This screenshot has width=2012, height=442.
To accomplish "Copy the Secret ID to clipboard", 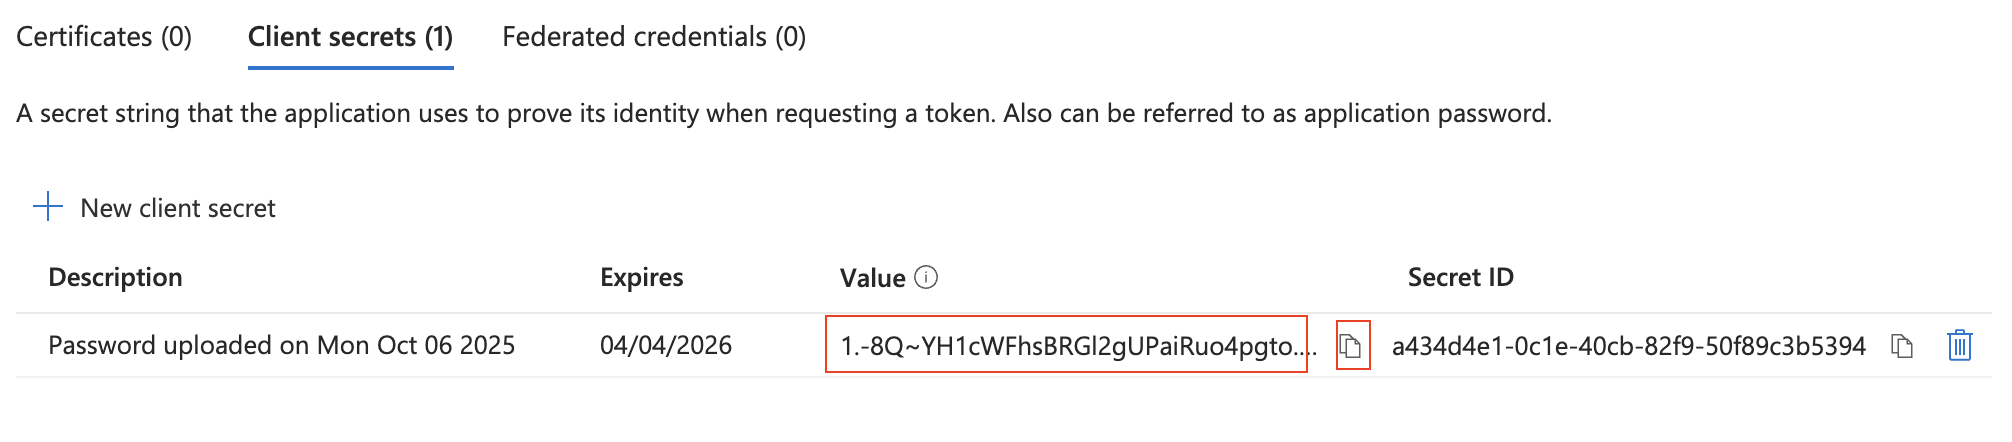I will pyautogui.click(x=1902, y=346).
